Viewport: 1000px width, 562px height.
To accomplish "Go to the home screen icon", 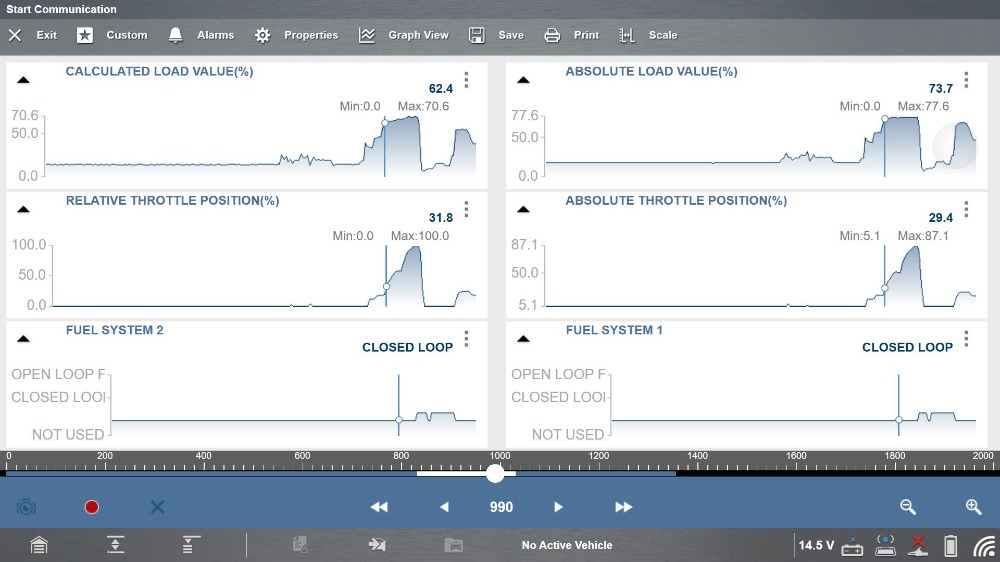I will [x=38, y=545].
